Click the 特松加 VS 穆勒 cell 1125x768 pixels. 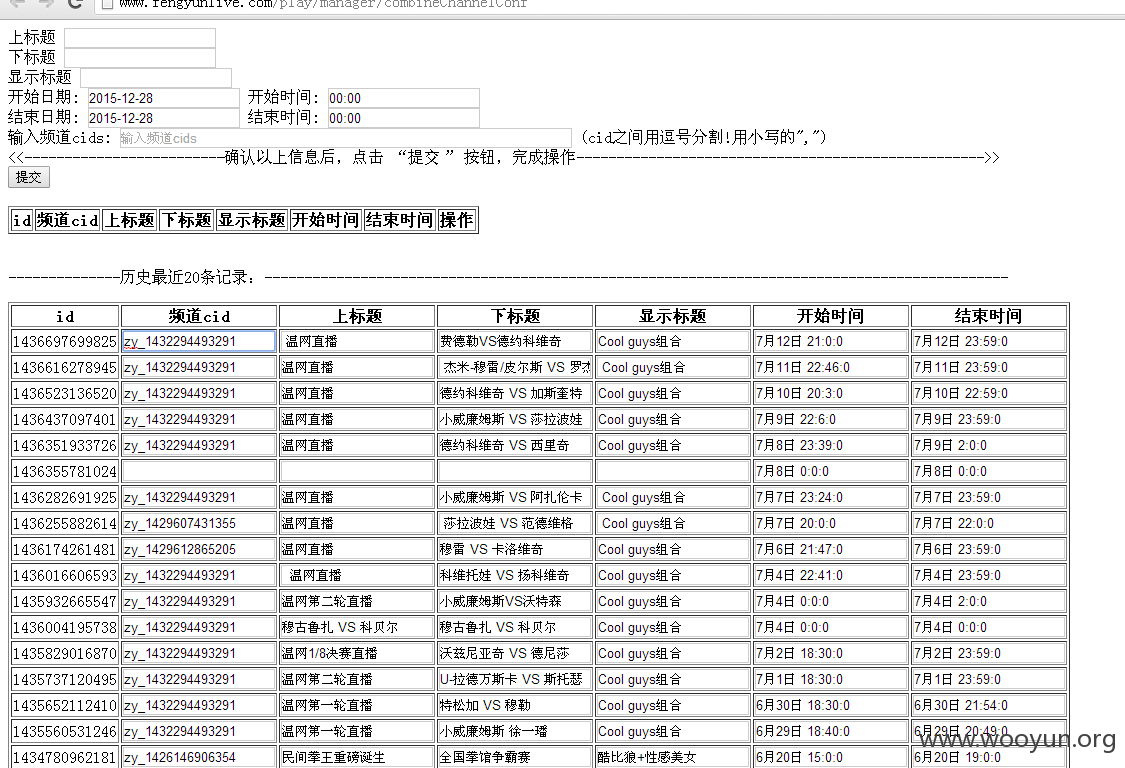click(514, 706)
